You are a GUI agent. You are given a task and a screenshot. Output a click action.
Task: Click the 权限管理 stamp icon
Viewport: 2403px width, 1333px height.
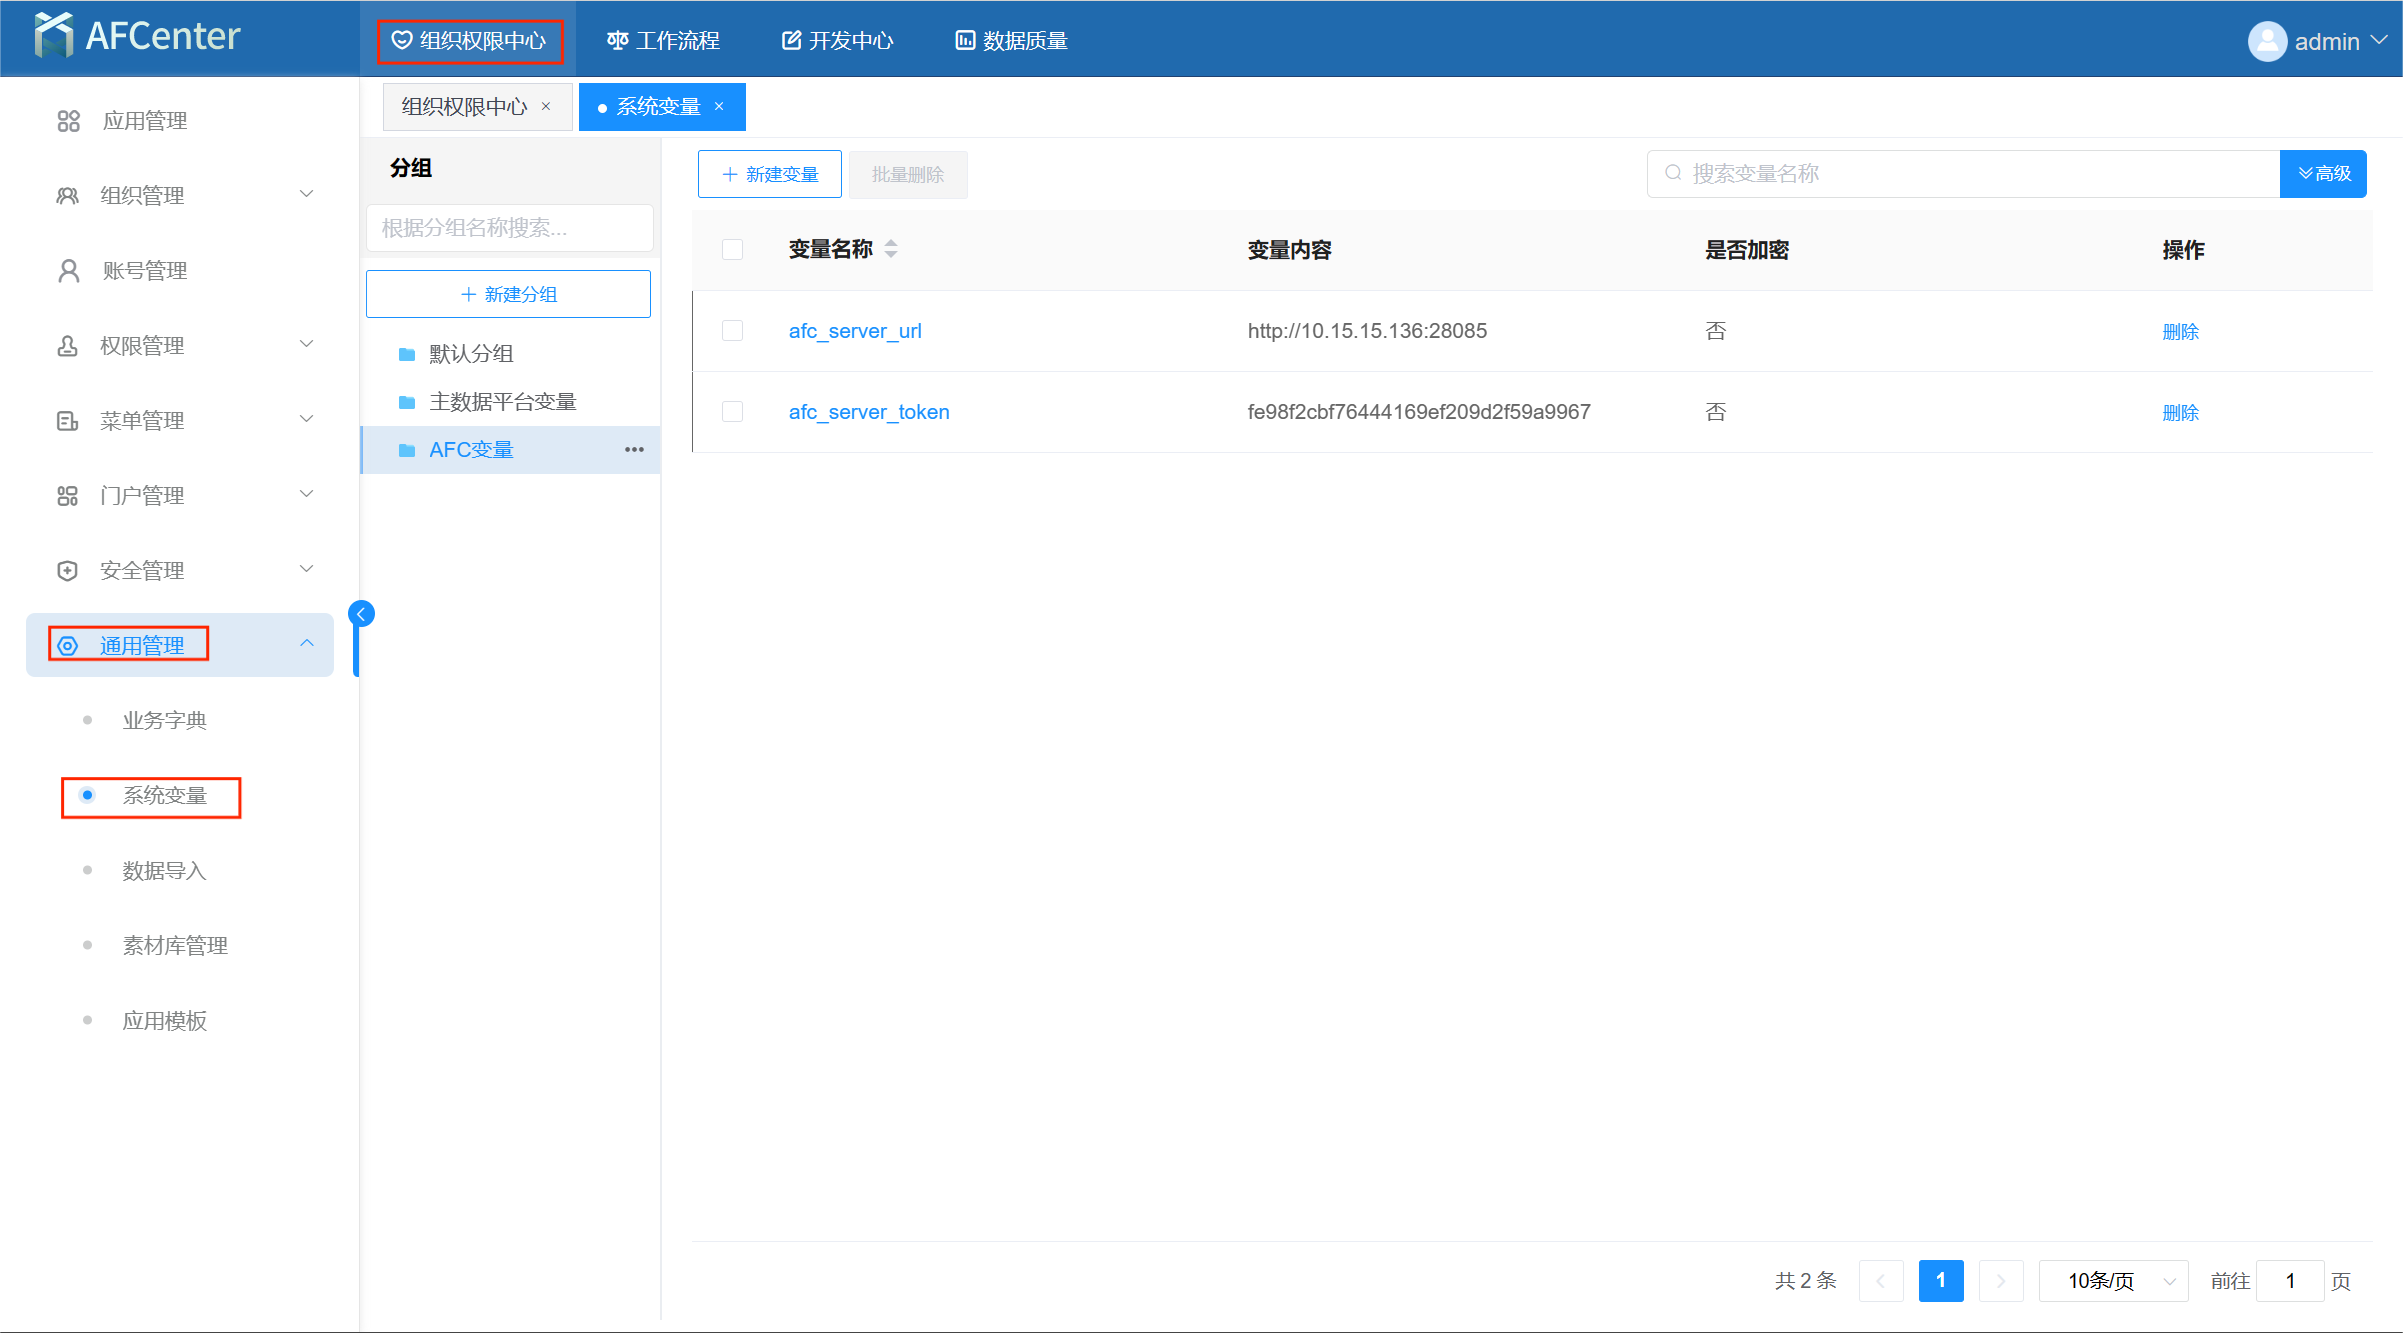(x=67, y=346)
